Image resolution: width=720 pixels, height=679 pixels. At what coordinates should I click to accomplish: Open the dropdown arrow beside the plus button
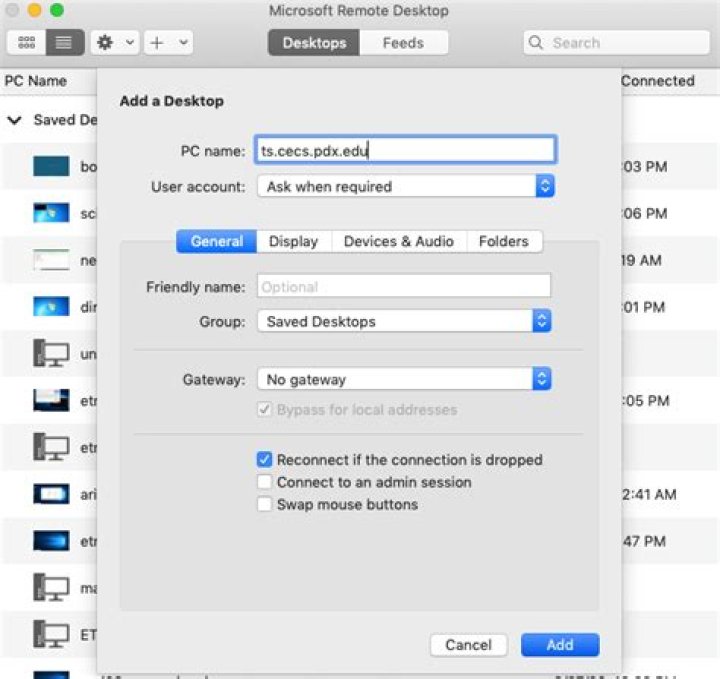click(x=183, y=43)
